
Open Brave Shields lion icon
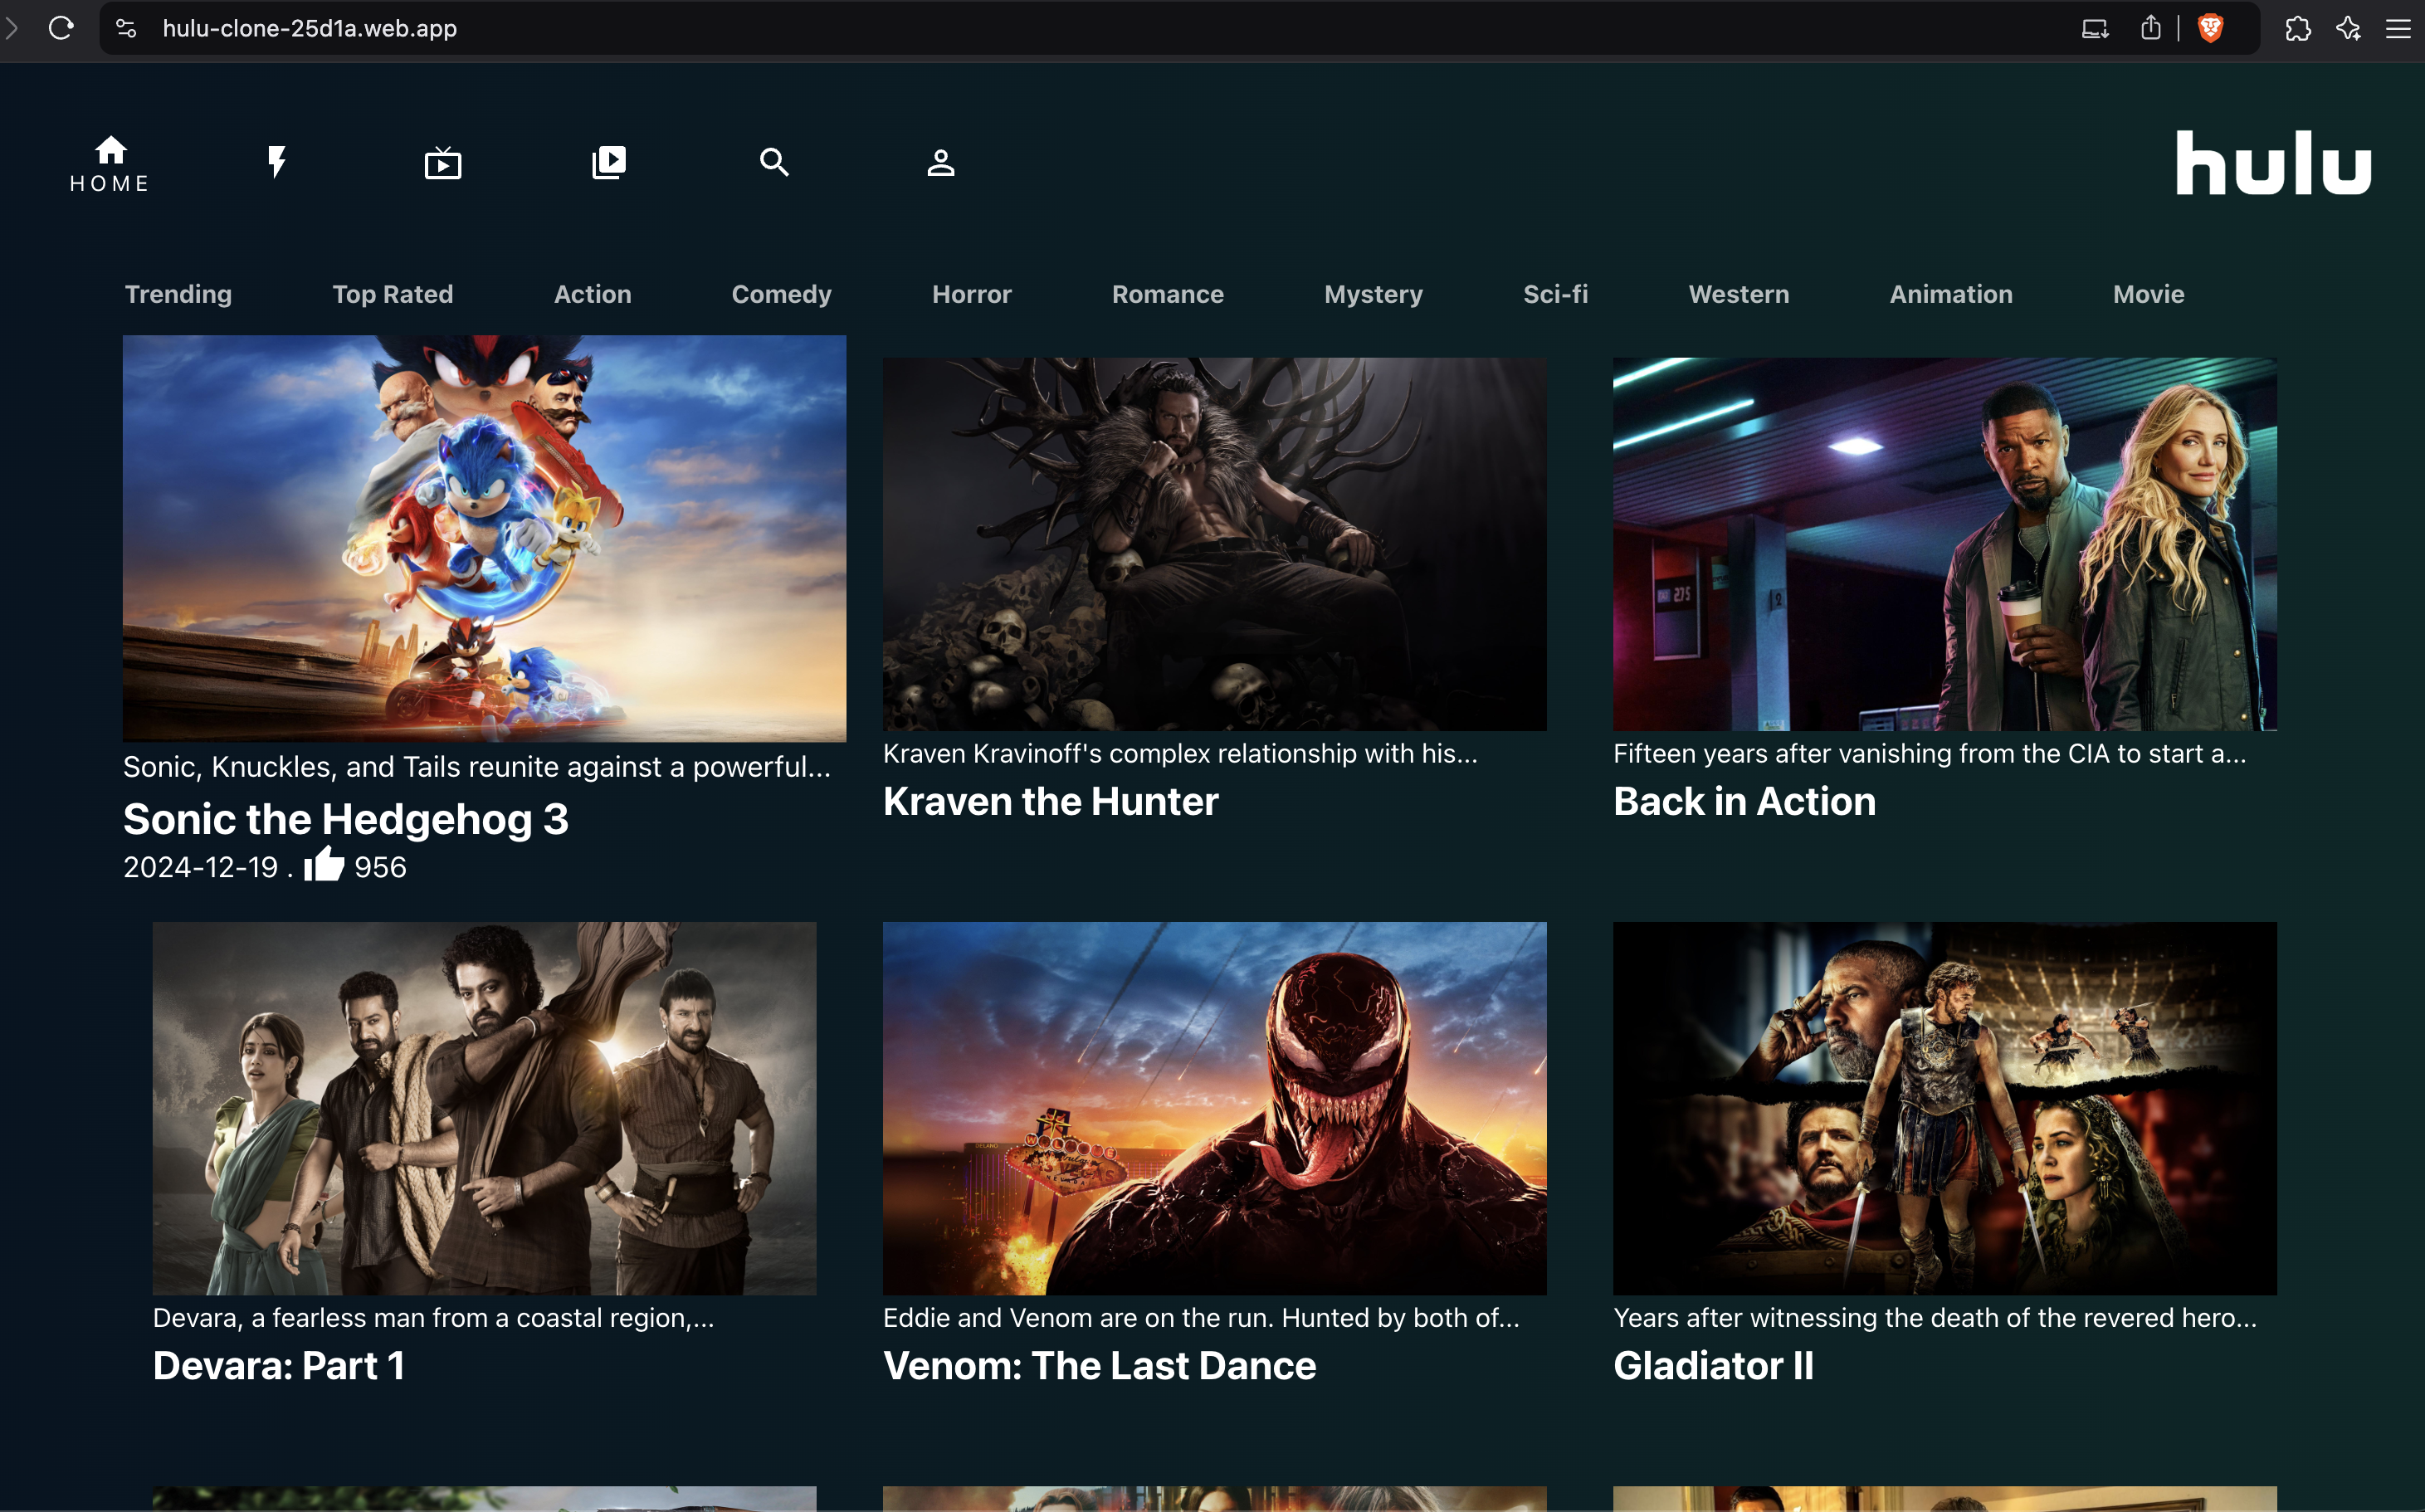click(x=2210, y=28)
